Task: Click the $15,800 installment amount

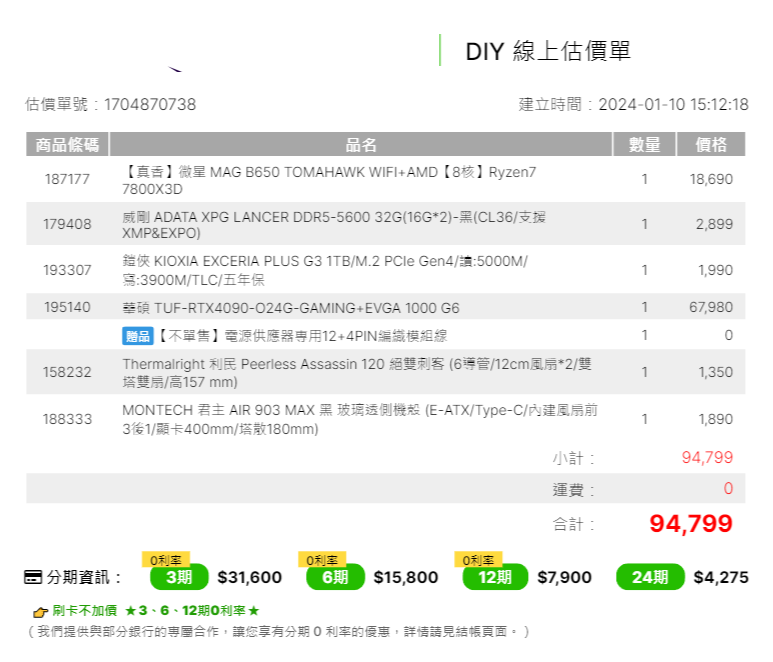Action: click(x=406, y=577)
